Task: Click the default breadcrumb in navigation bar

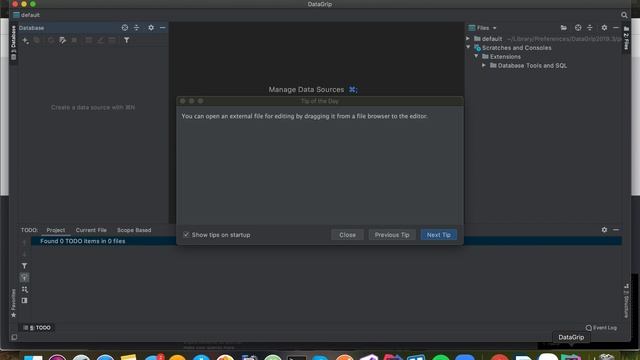Action: coord(26,15)
